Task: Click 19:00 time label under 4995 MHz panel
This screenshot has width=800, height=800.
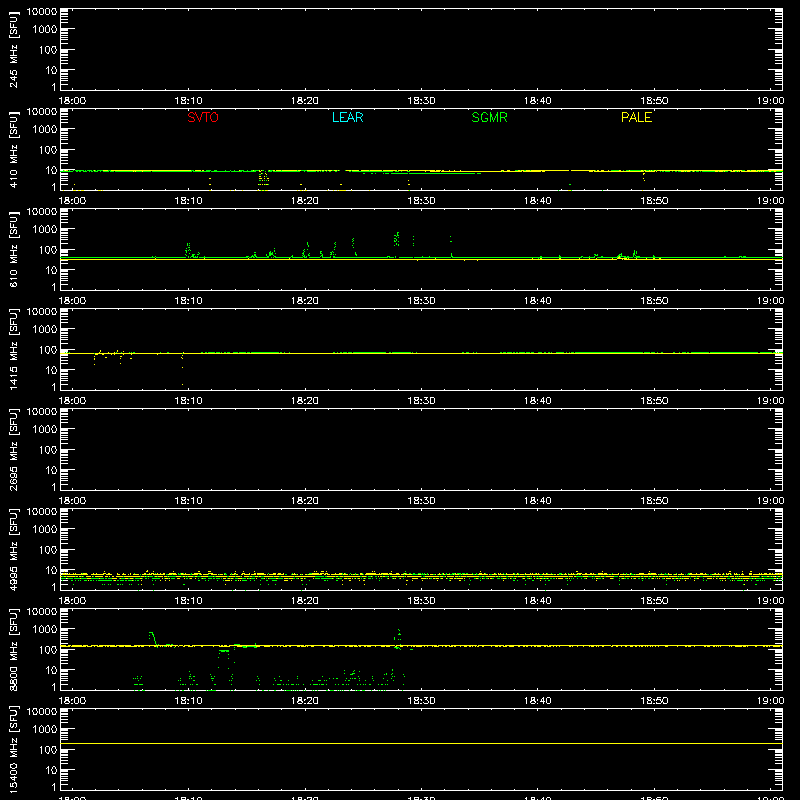Action: [x=770, y=601]
